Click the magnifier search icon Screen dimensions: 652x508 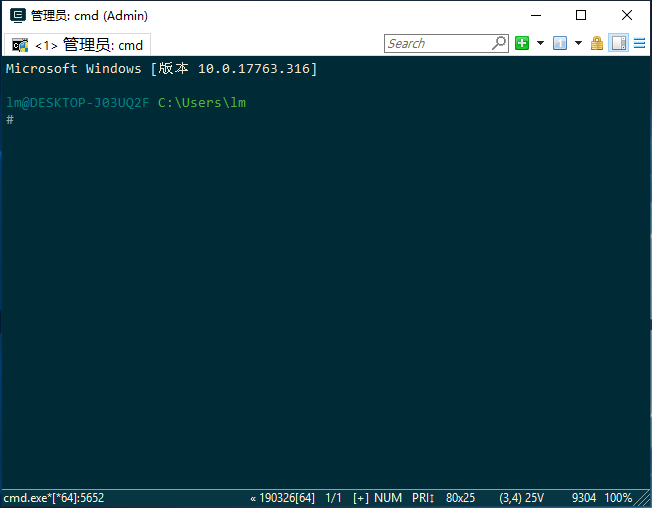[x=499, y=43]
